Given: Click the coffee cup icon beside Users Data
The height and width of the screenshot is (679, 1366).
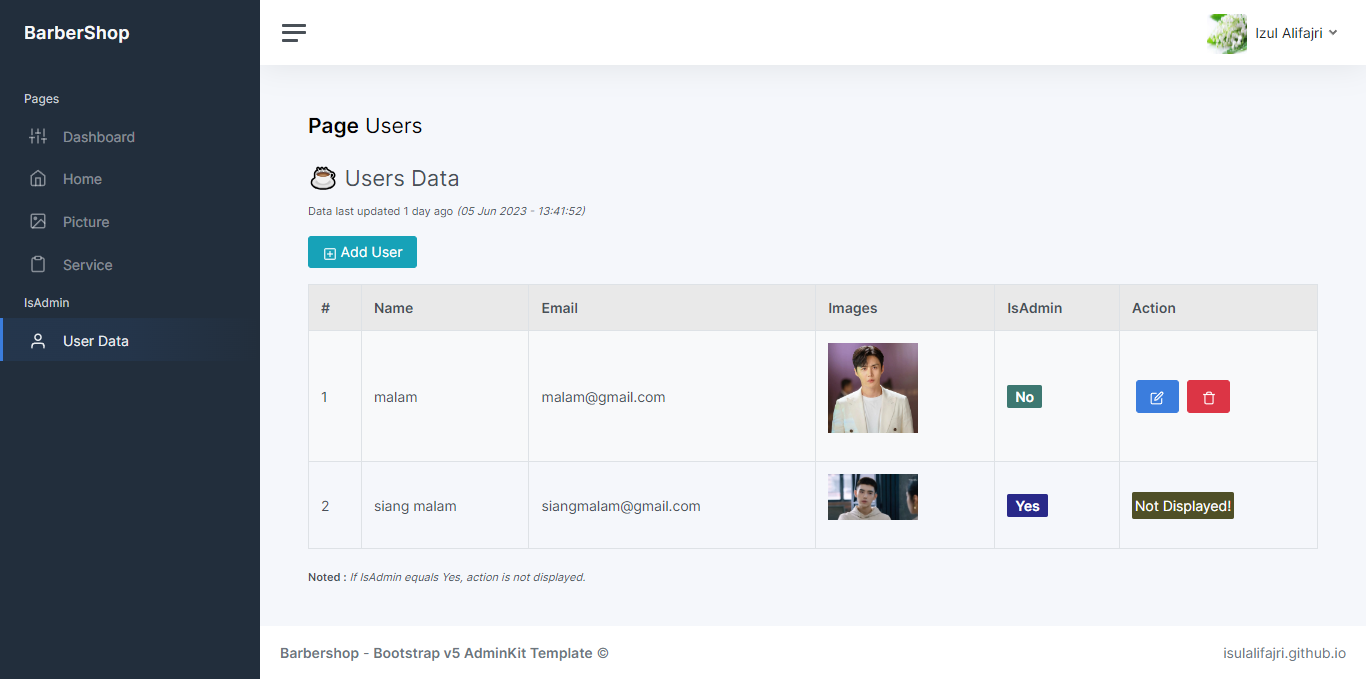Looking at the screenshot, I should click(322, 178).
